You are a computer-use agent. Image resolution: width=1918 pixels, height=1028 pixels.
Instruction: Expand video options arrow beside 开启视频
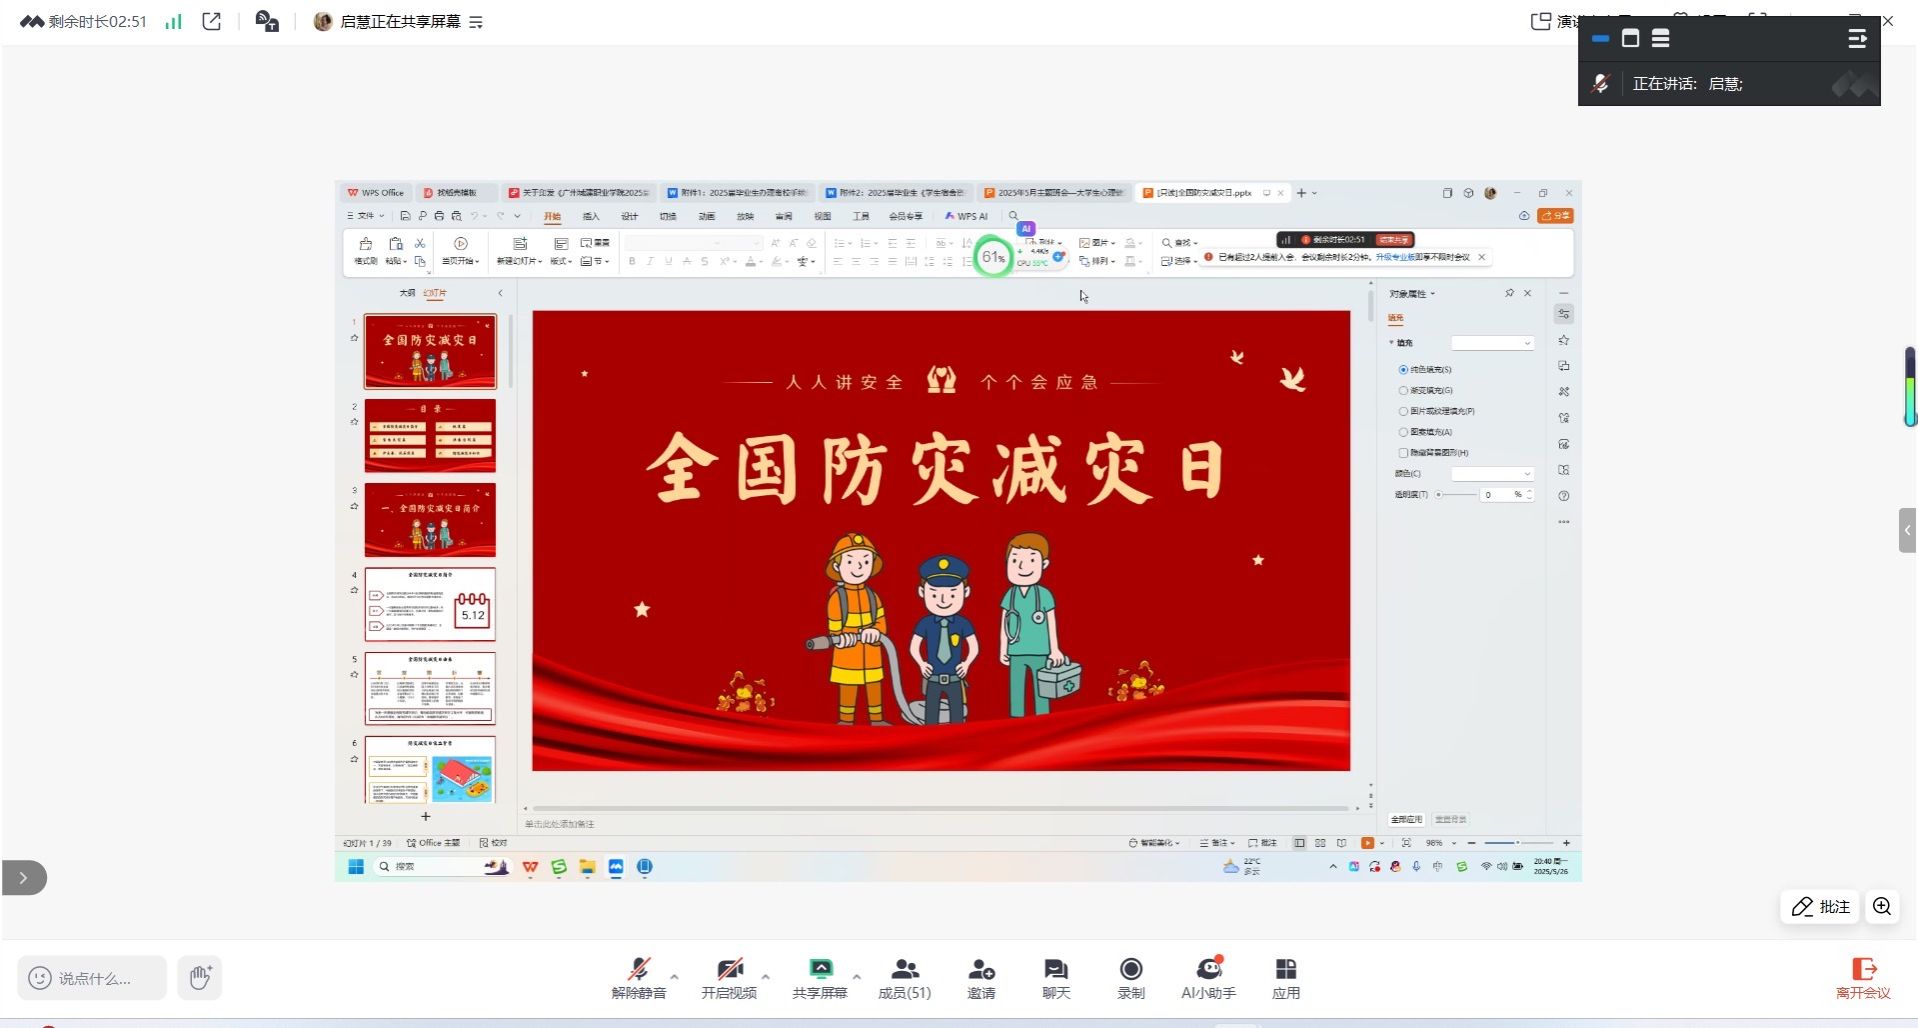pyautogui.click(x=766, y=976)
